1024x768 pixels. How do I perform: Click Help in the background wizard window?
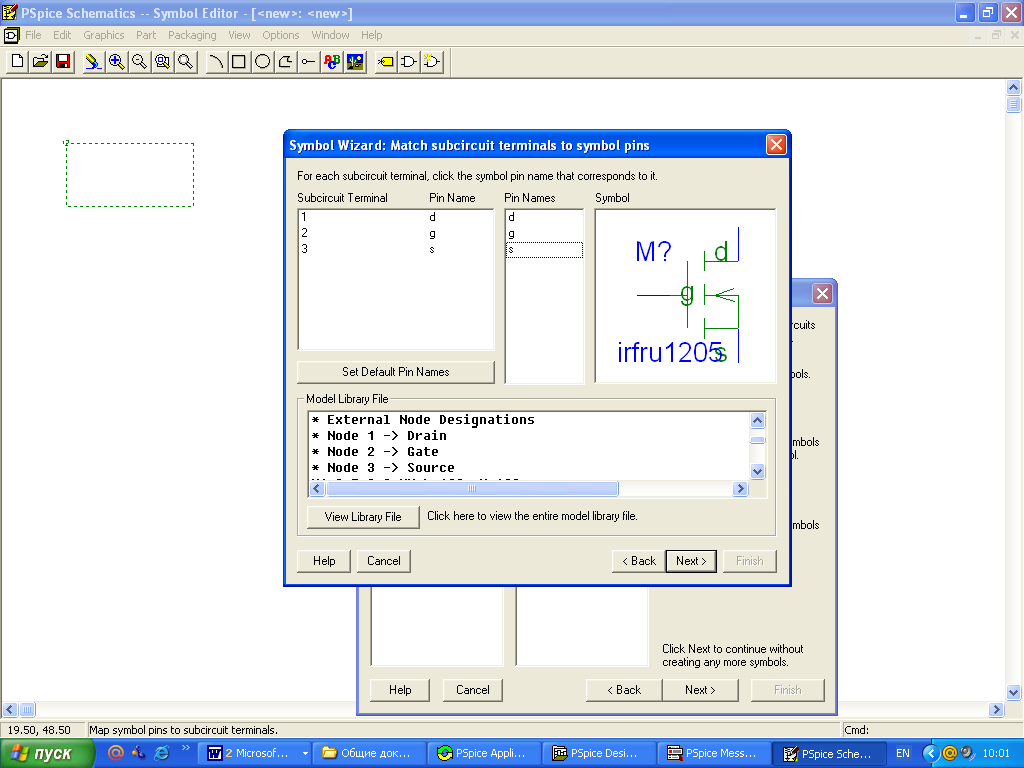pos(400,690)
